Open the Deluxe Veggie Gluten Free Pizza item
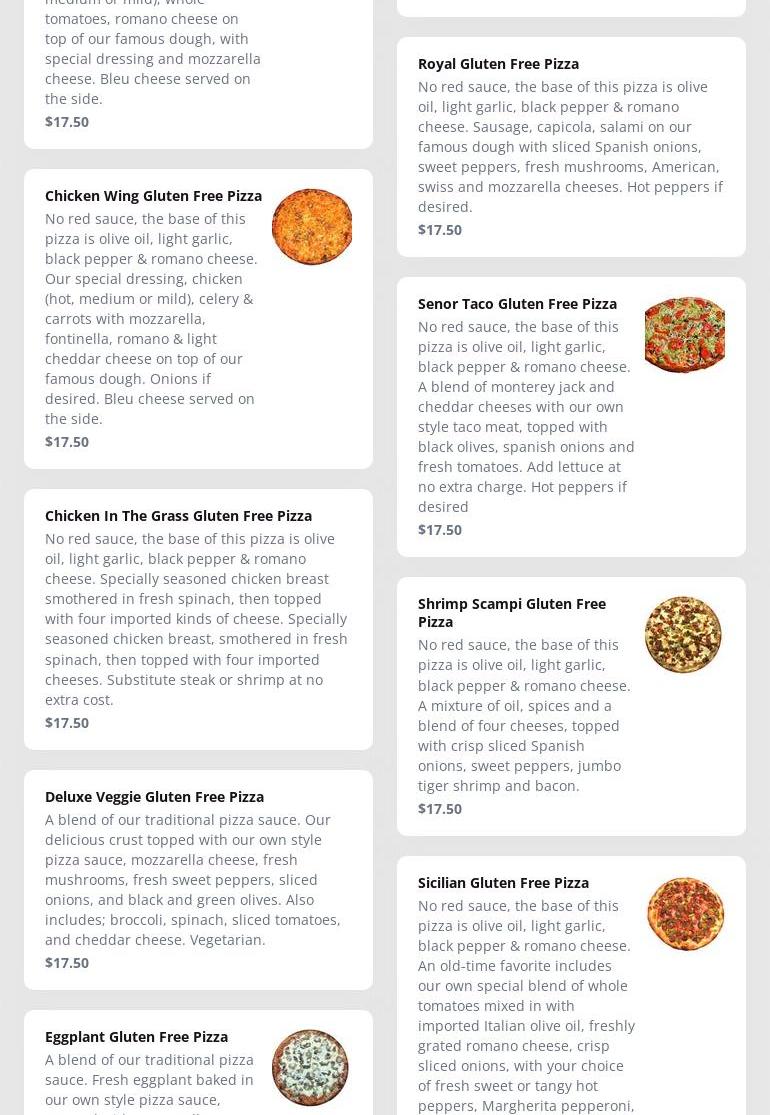770x1115 pixels. (154, 797)
